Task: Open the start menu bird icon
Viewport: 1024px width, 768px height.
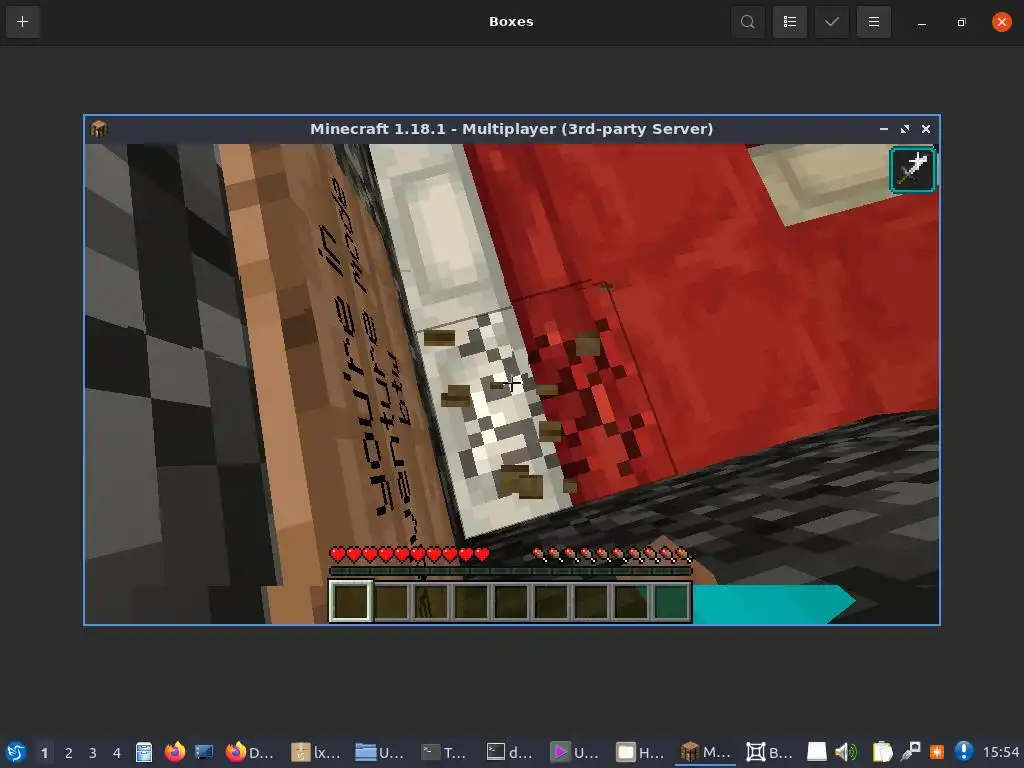Action: pos(16,752)
